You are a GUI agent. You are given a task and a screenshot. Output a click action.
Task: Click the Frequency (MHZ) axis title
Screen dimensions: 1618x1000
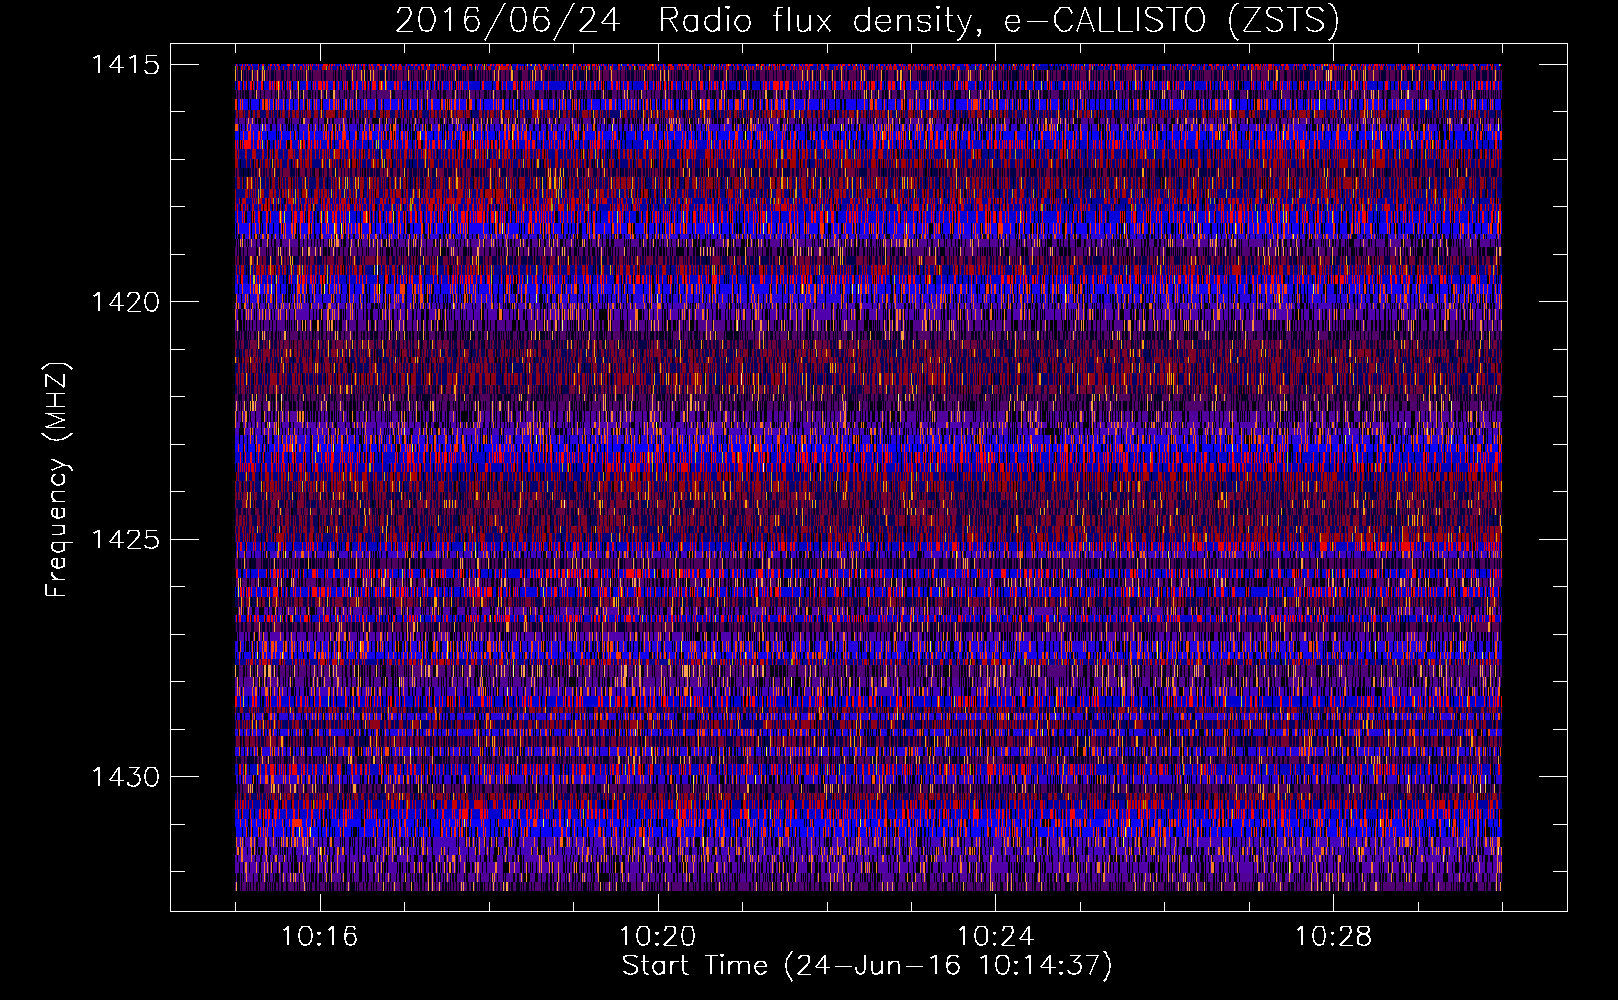57,480
